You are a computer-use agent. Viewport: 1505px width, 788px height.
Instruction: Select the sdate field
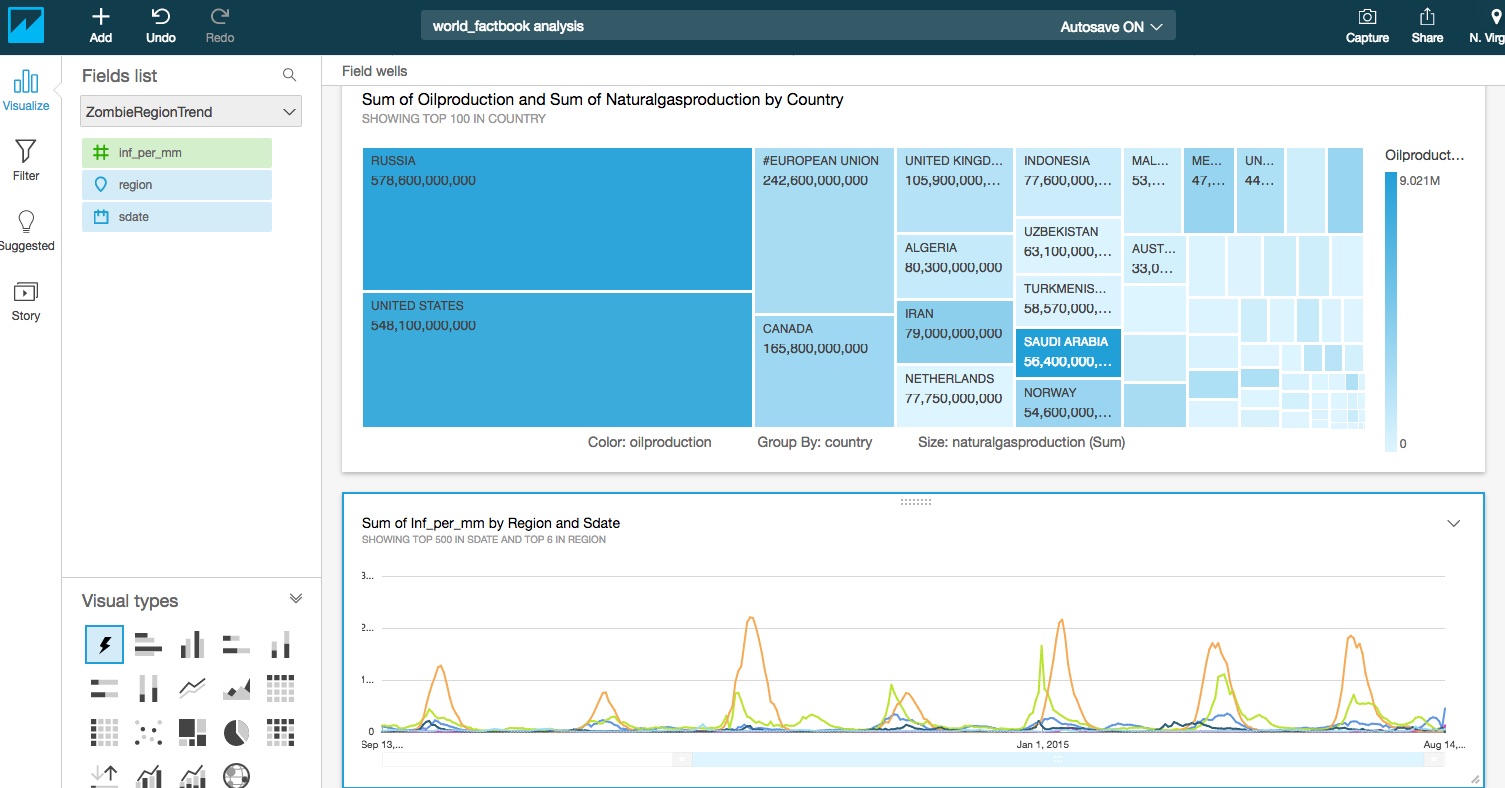pyautogui.click(x=177, y=217)
